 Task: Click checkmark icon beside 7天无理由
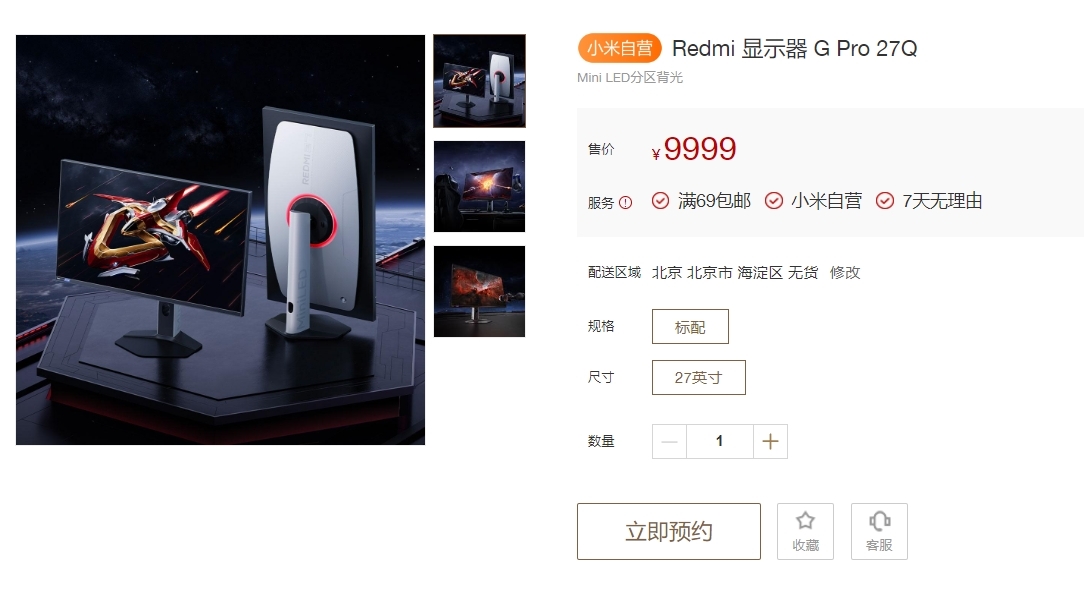coord(885,200)
